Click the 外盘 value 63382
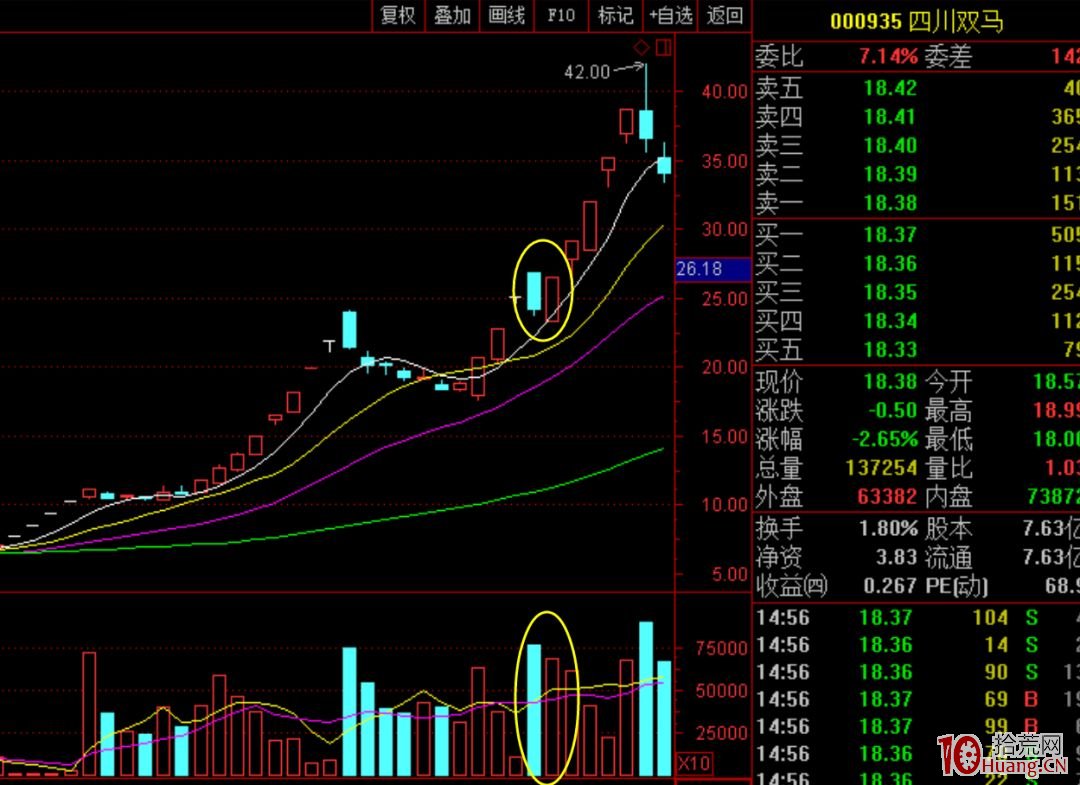The image size is (1080, 785). 886,496
